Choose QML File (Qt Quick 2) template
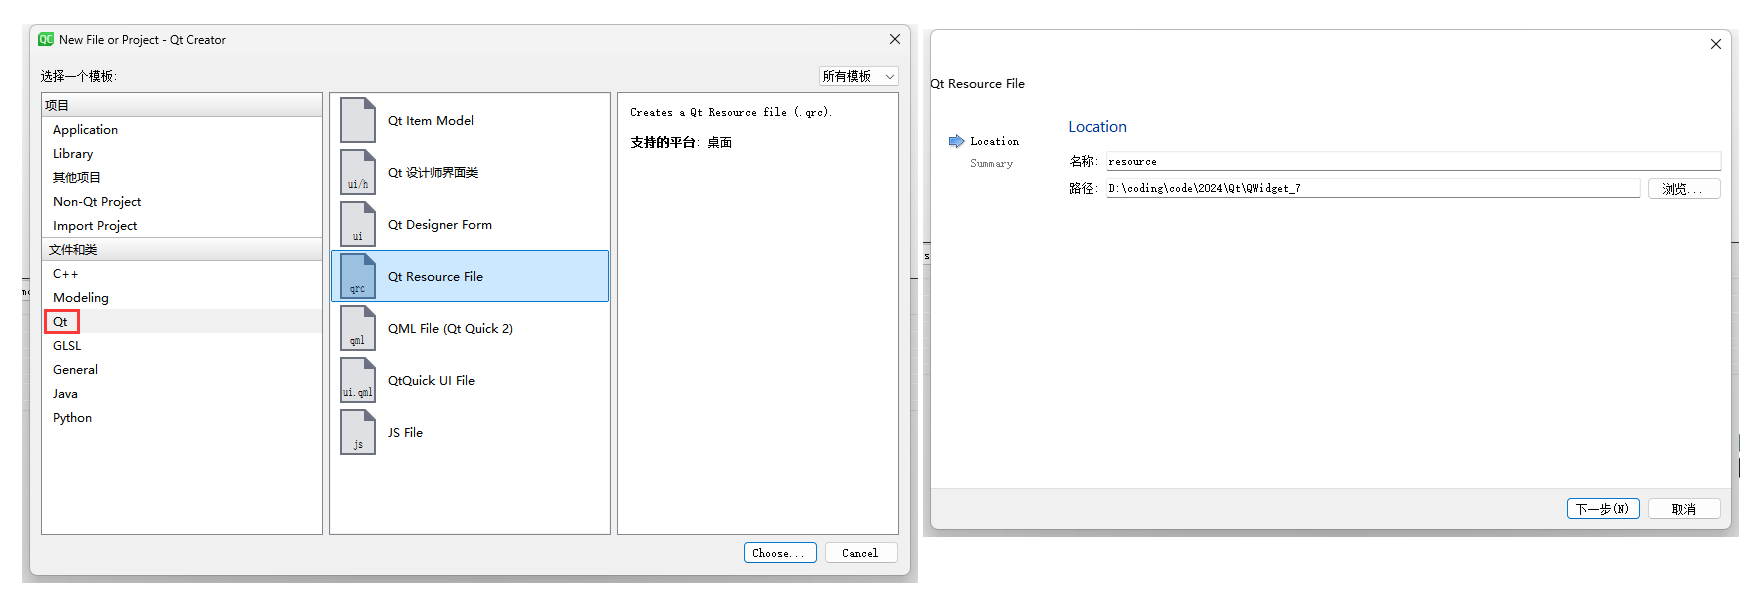Screen dimensions: 1747x597 [470, 328]
